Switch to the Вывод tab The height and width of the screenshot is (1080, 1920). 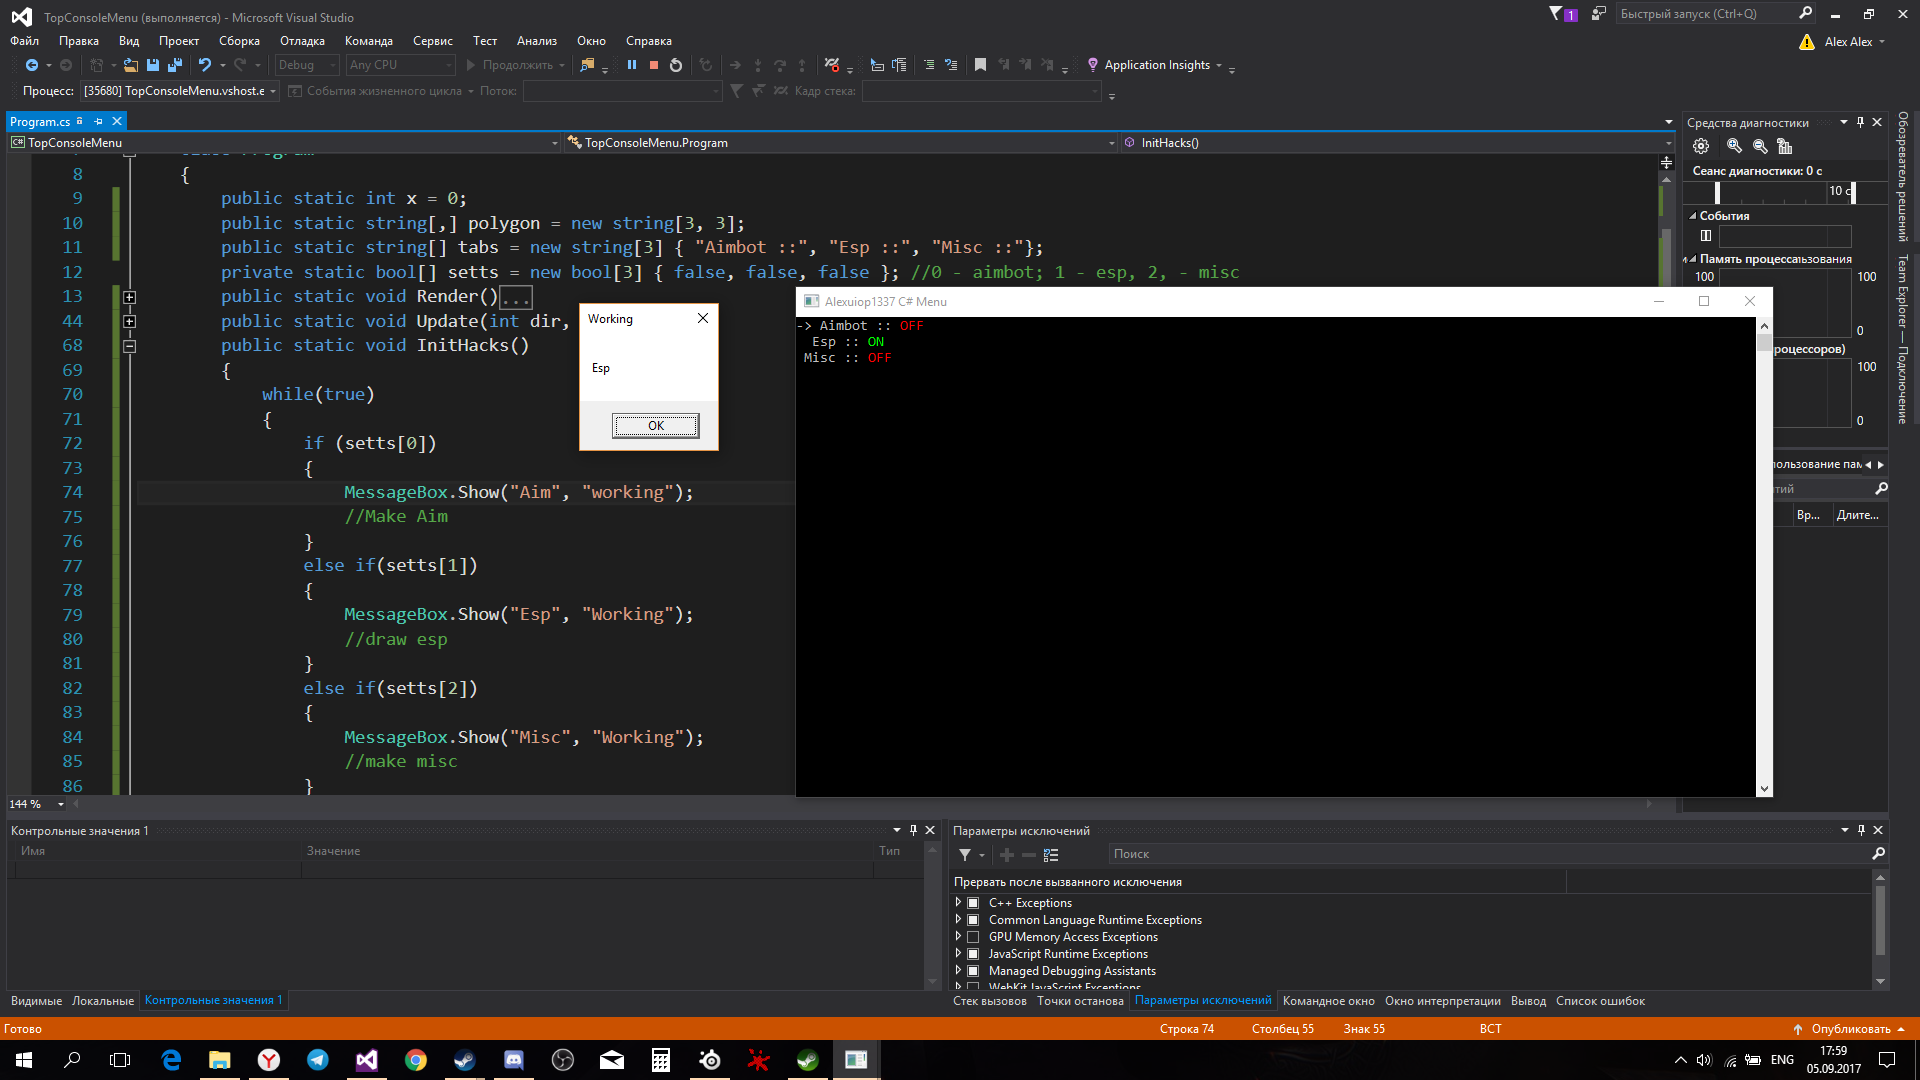pyautogui.click(x=1528, y=1001)
